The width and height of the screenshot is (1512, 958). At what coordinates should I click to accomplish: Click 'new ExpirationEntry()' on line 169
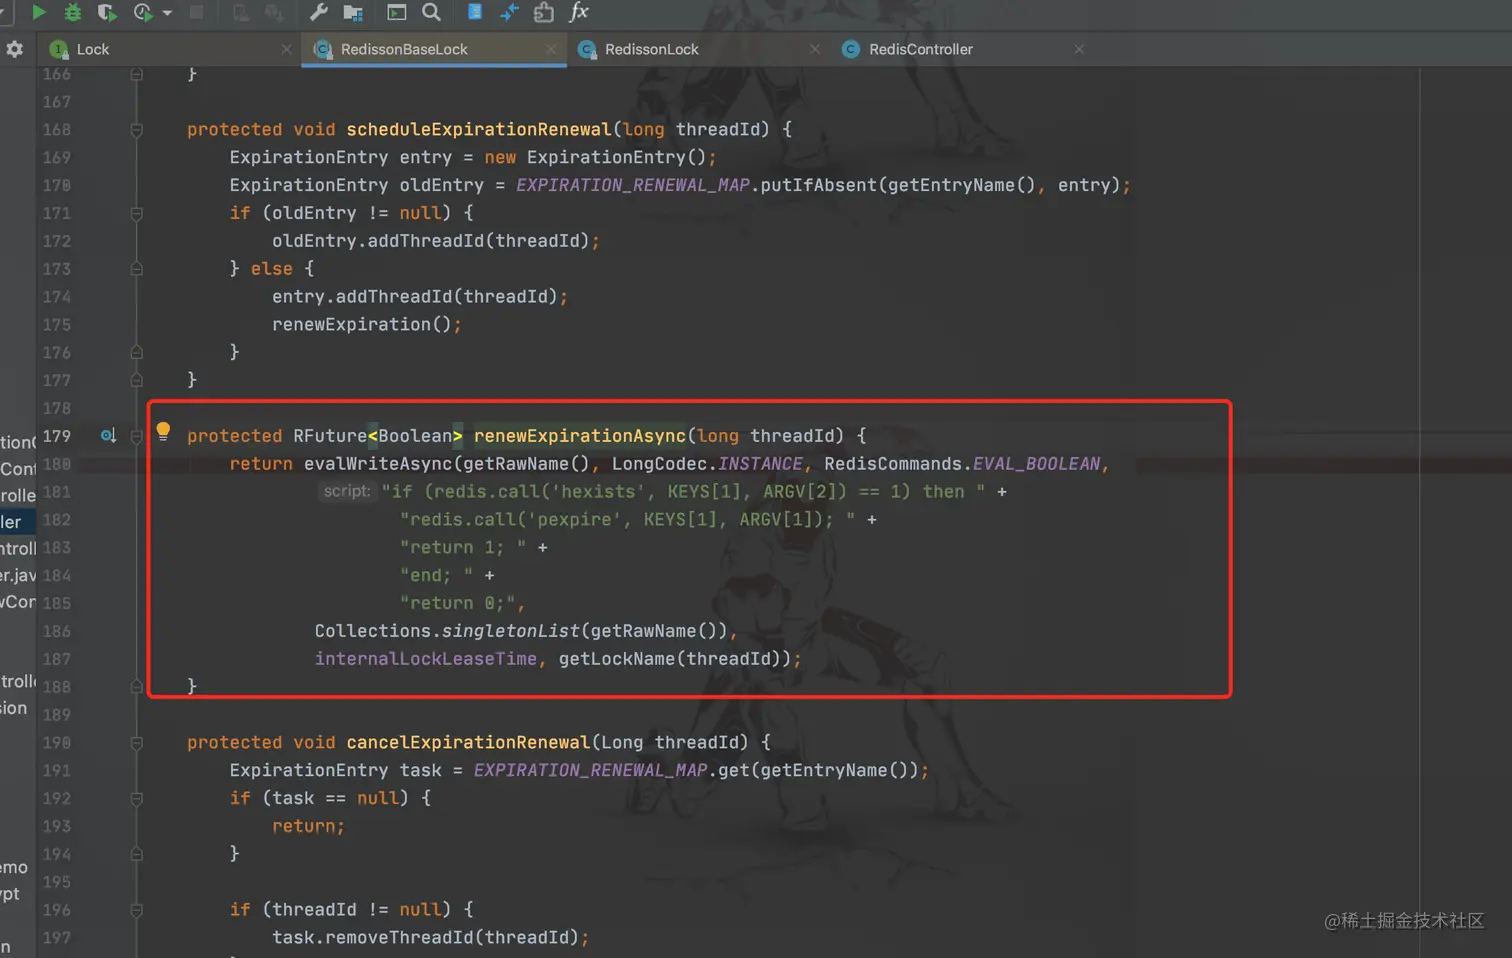[x=596, y=157]
